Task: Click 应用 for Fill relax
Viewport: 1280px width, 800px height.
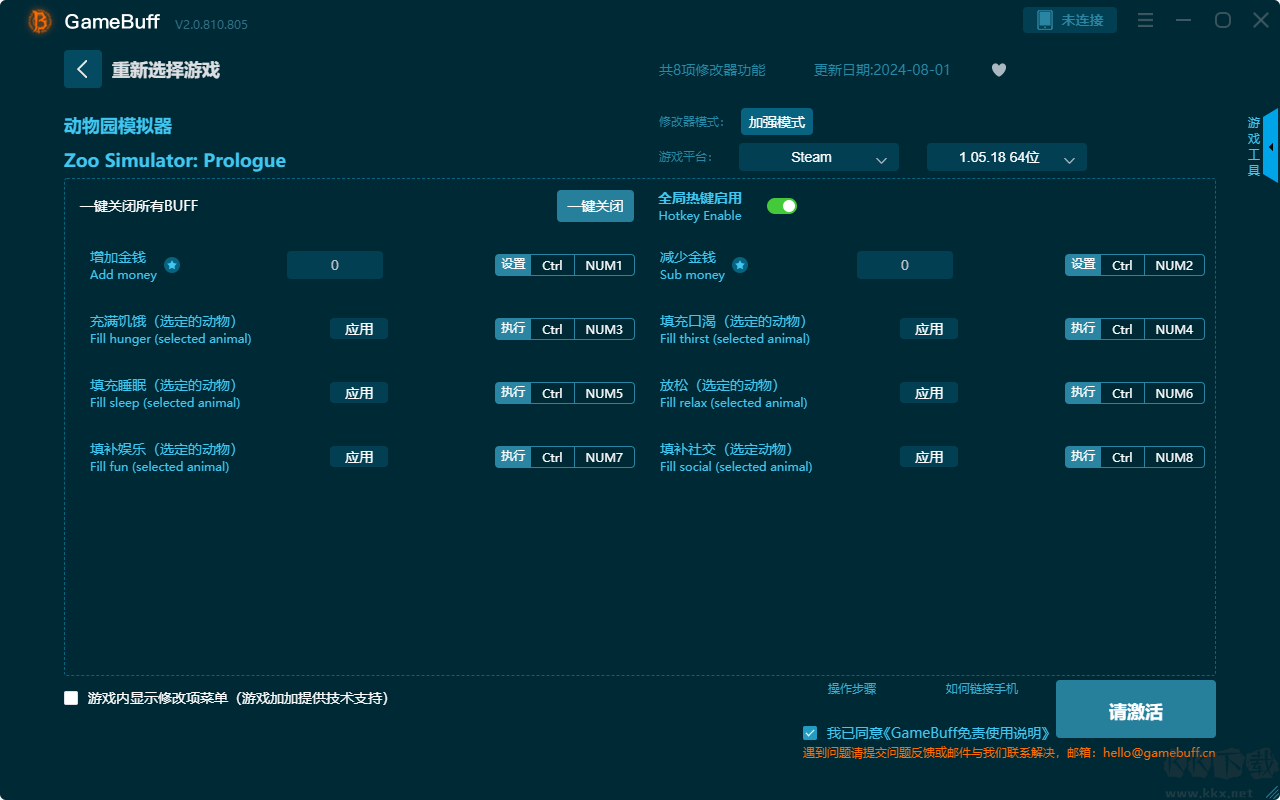Action: click(929, 393)
